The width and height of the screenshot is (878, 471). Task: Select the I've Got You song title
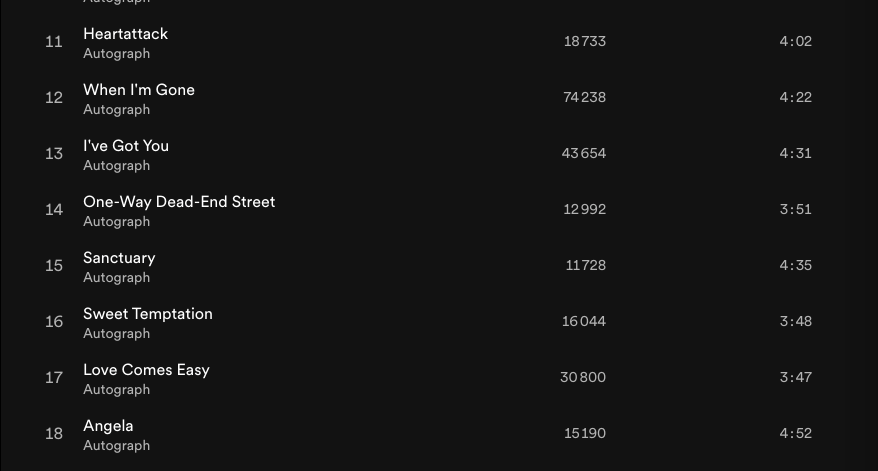point(126,146)
